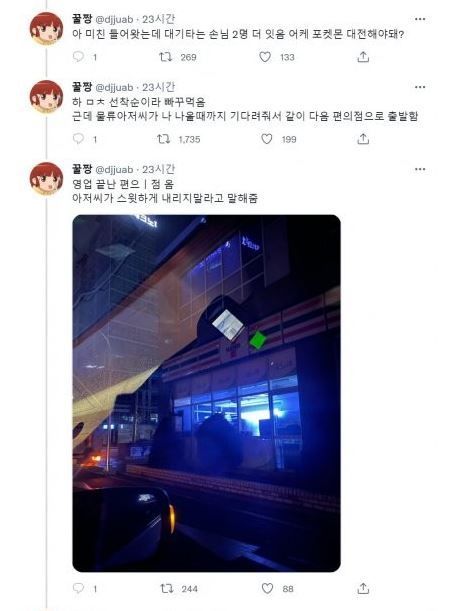This screenshot has width=450, height=611.
Task: Reply to the first tweet about waiting customers
Action: click(x=78, y=57)
